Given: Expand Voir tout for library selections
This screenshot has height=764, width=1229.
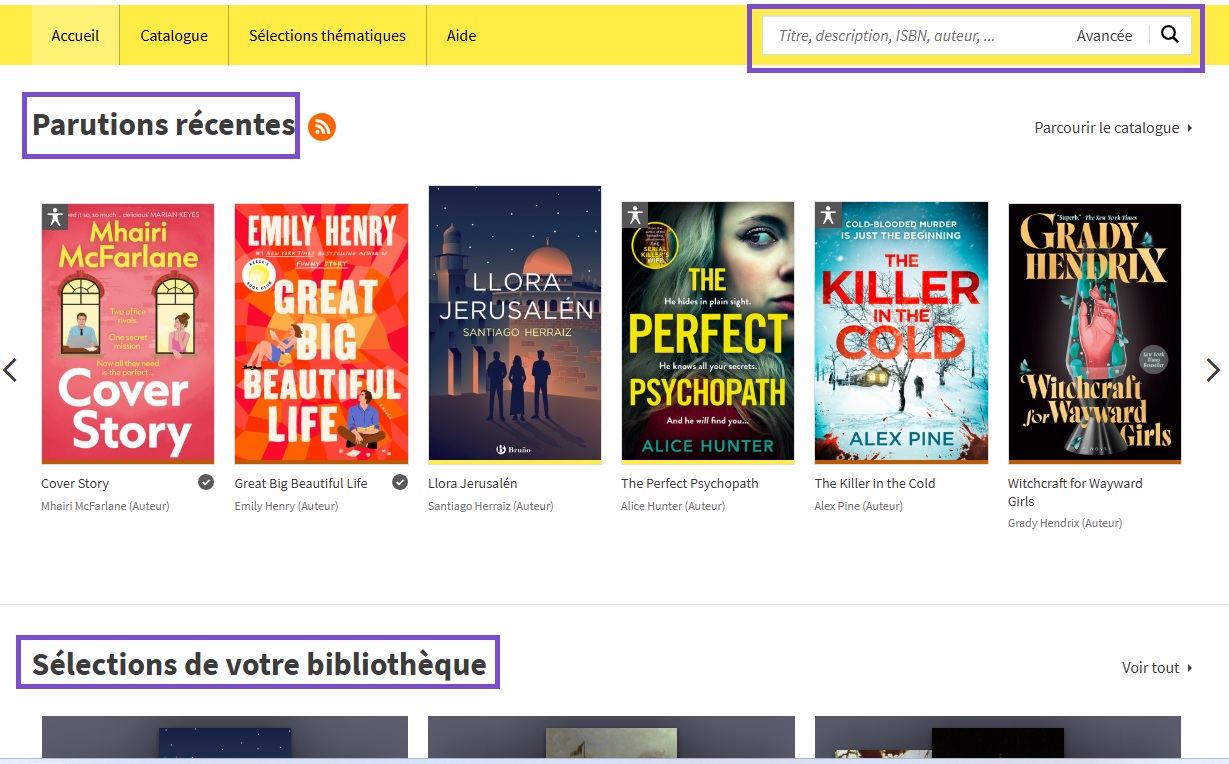Looking at the screenshot, I should [x=1157, y=668].
